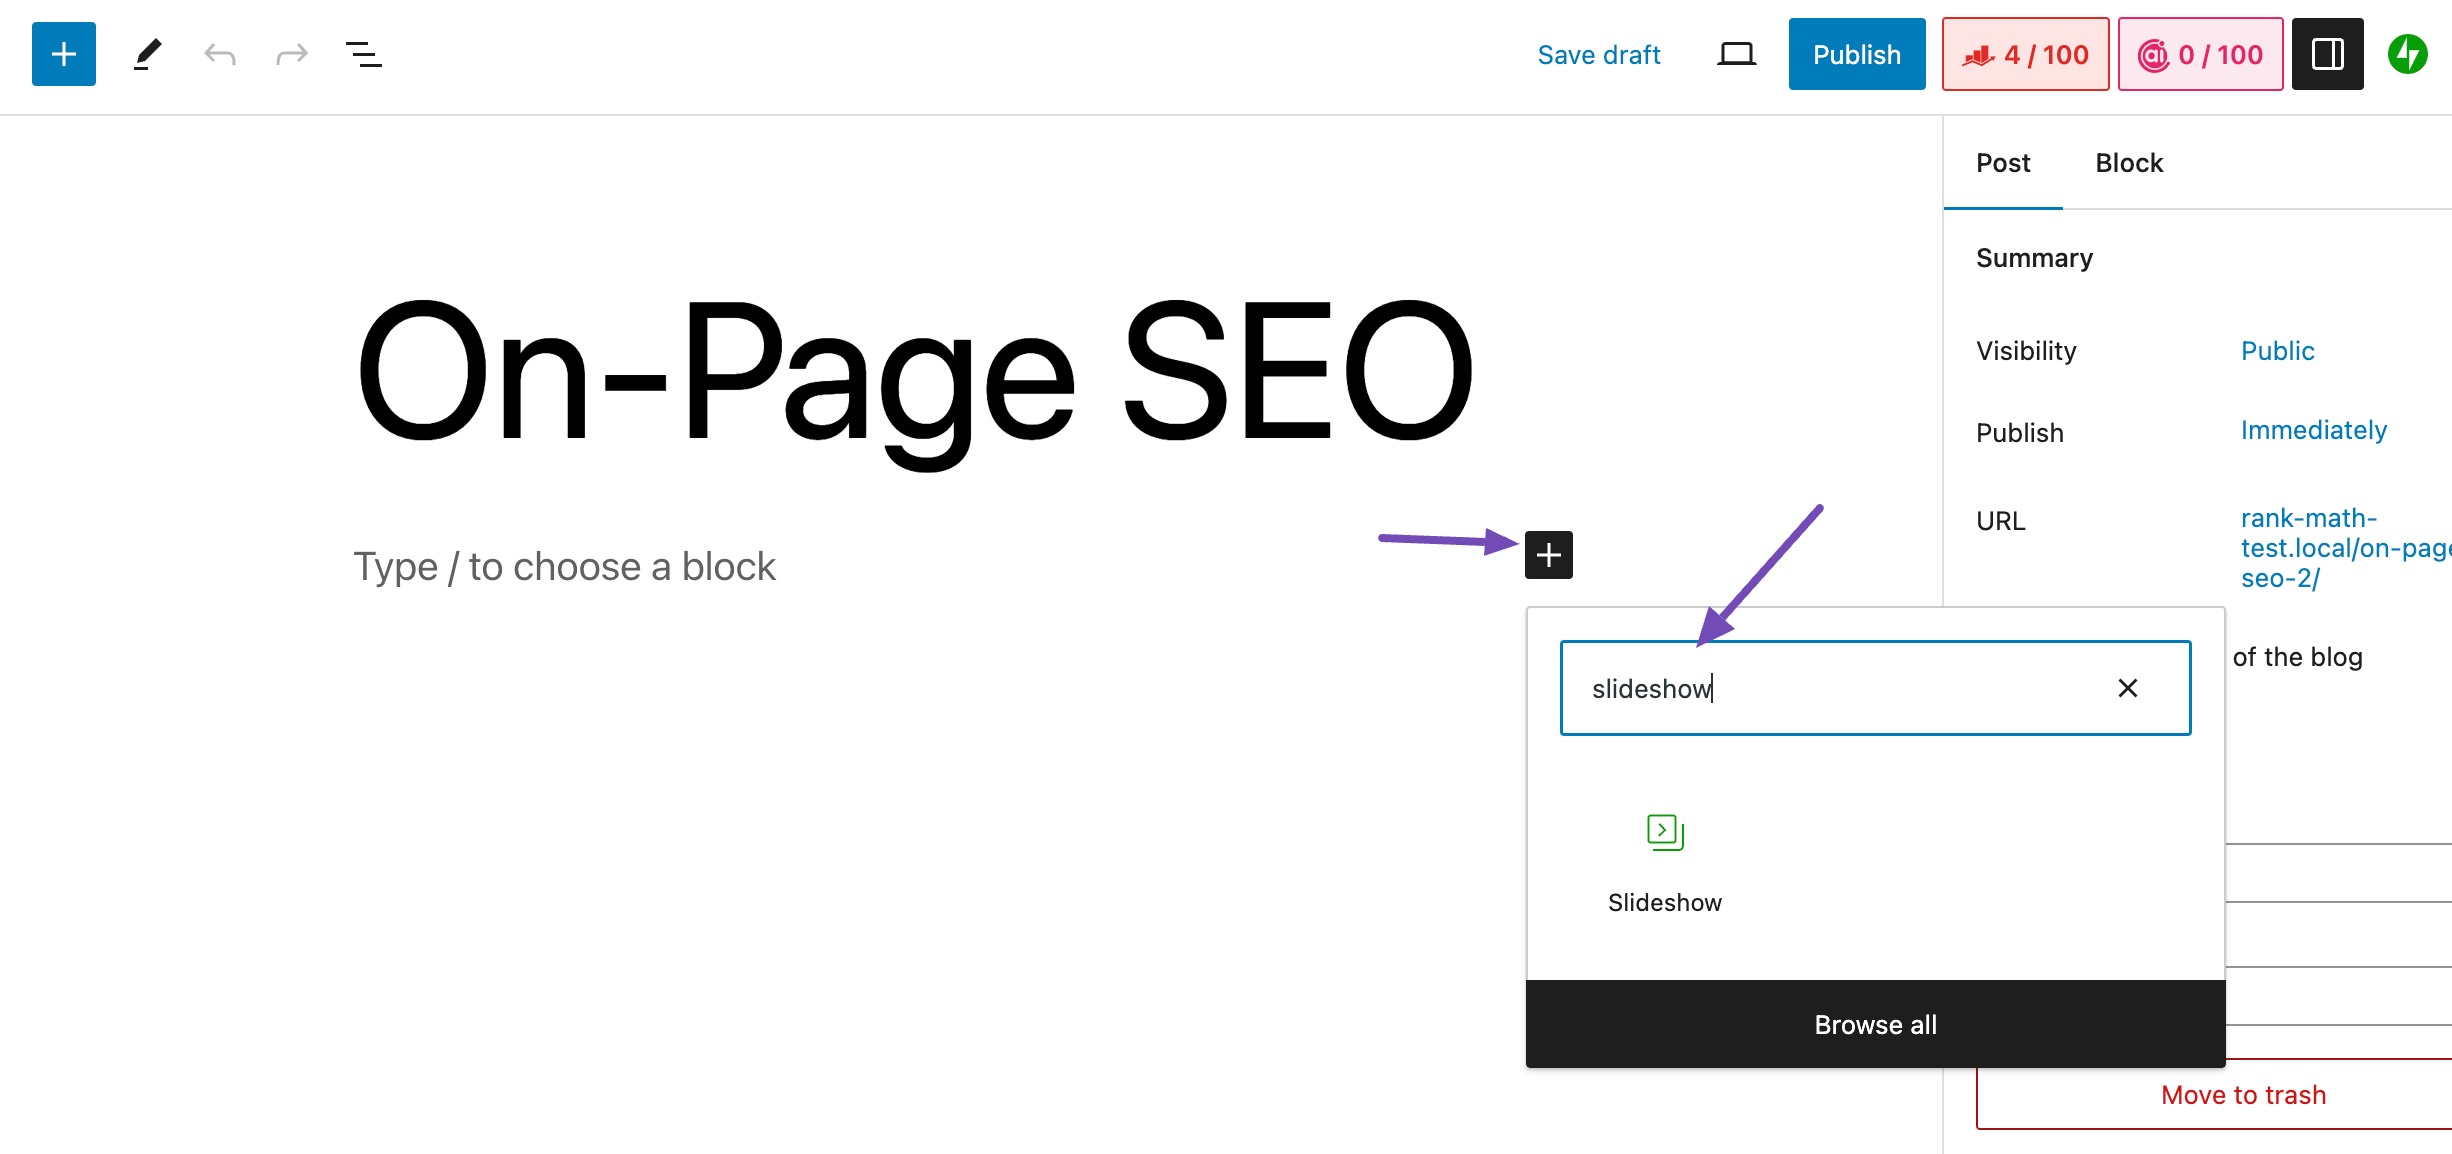Check the Rank Math SEO score badge
The image size is (2452, 1154).
click(2025, 54)
